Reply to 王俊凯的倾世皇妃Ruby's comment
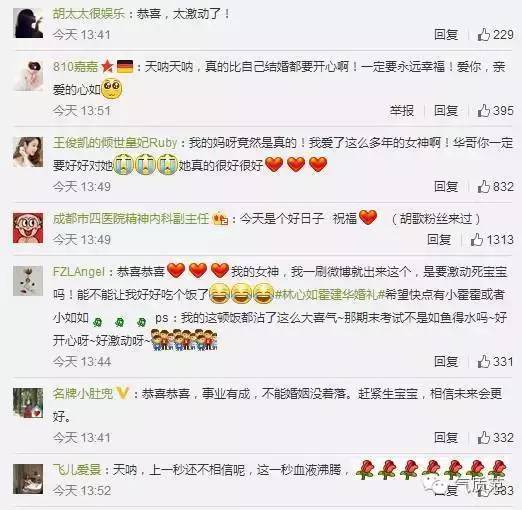Screen dimensions: 522x510 (x=446, y=186)
